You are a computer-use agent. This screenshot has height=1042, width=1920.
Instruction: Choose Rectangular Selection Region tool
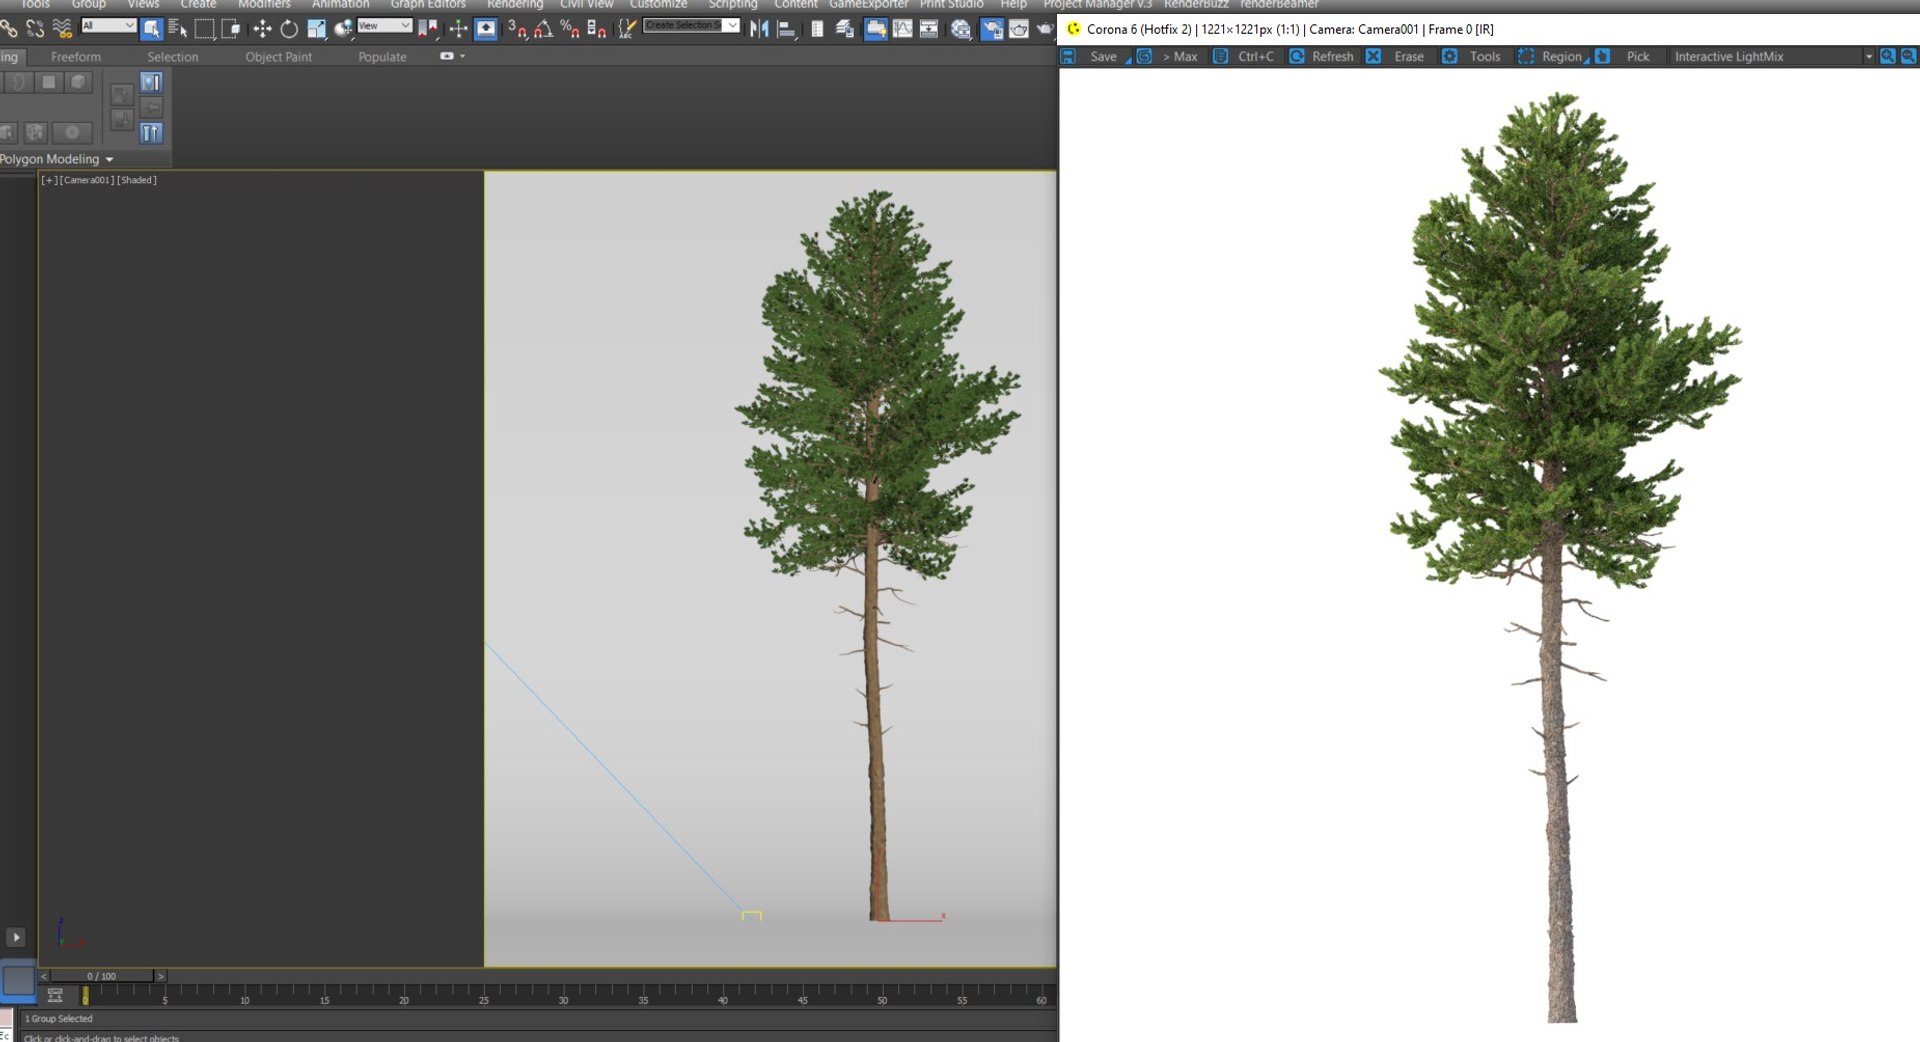tap(204, 28)
